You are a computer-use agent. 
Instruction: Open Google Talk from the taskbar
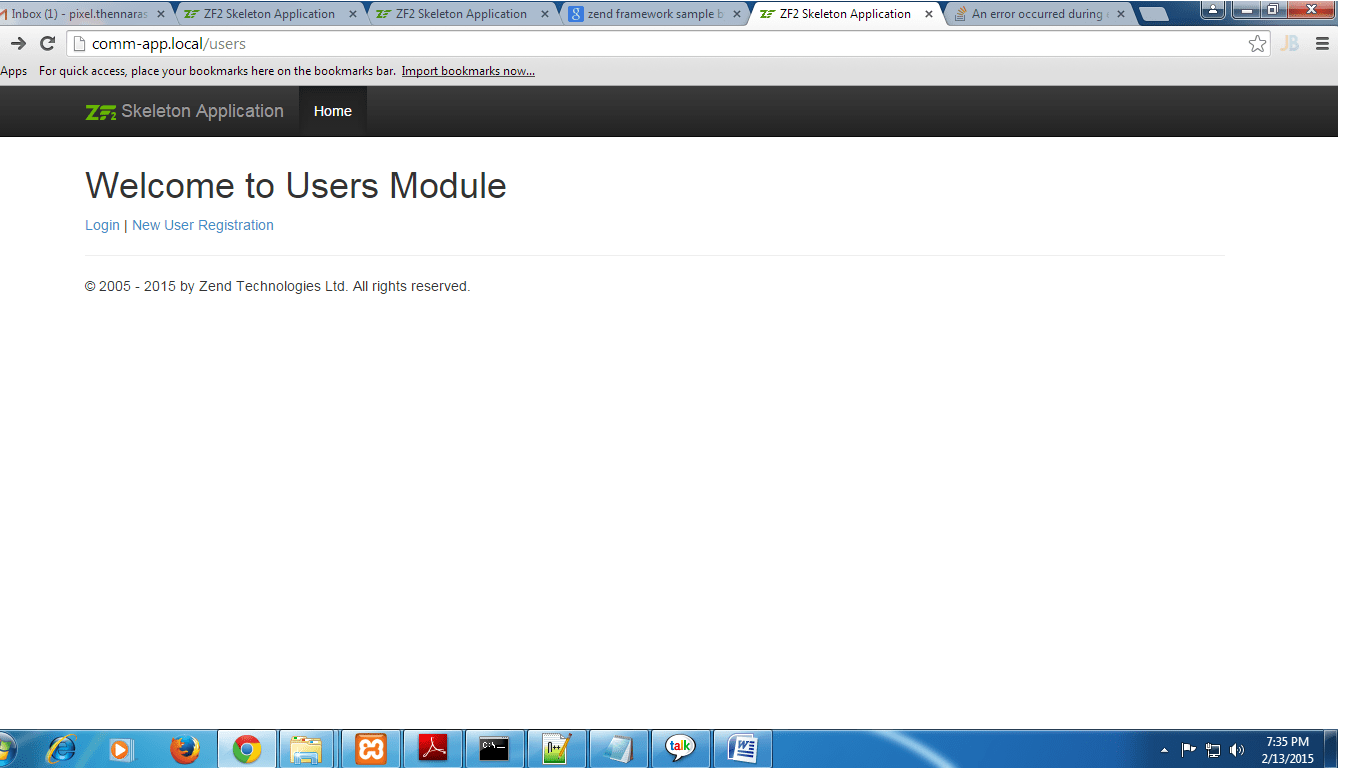pyautogui.click(x=680, y=748)
